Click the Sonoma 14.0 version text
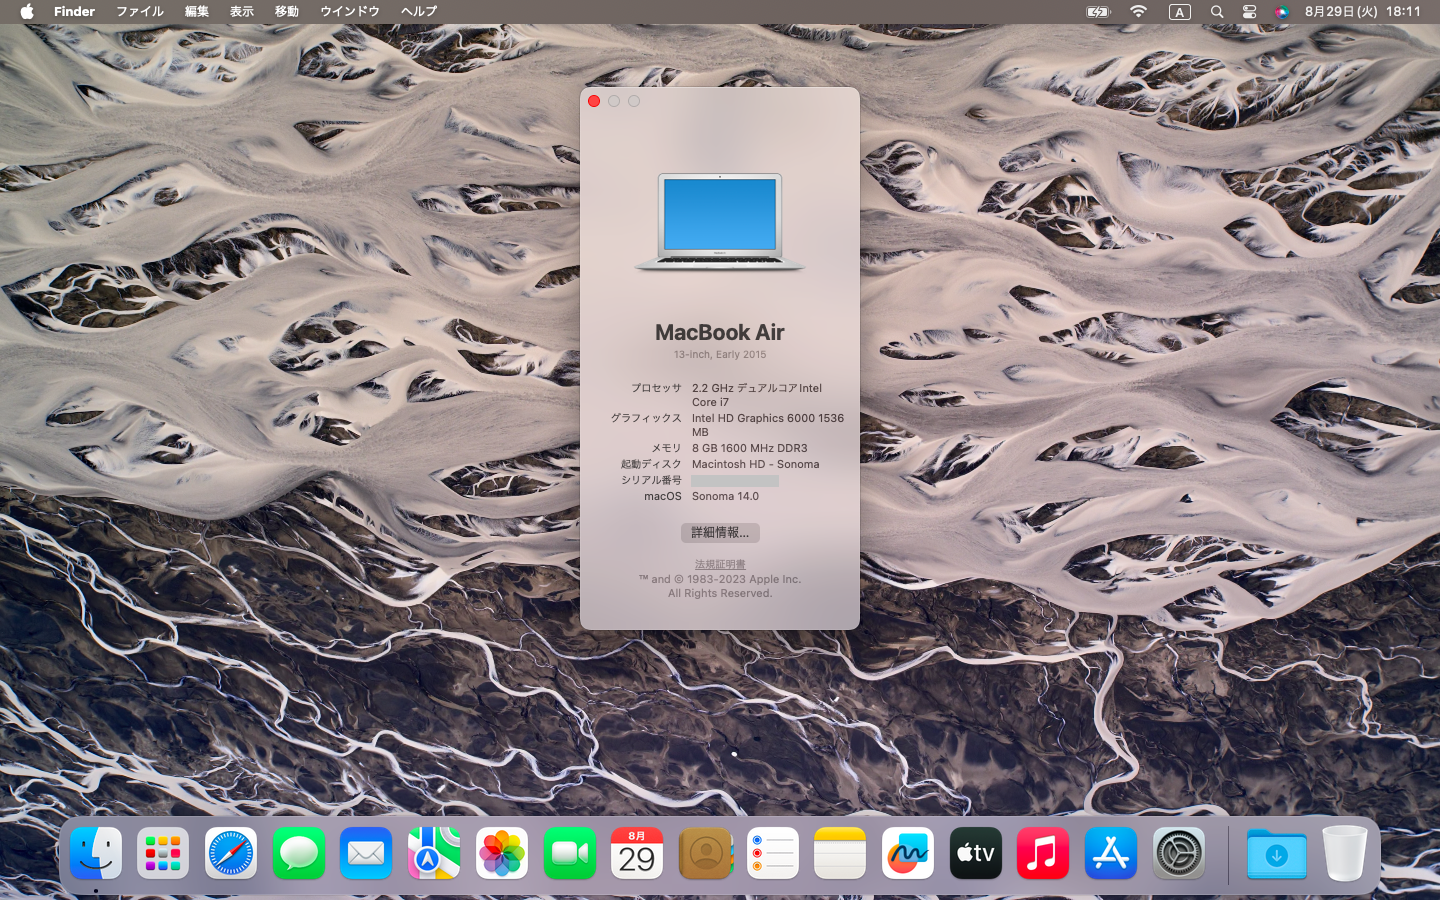This screenshot has width=1440, height=900. (x=726, y=496)
